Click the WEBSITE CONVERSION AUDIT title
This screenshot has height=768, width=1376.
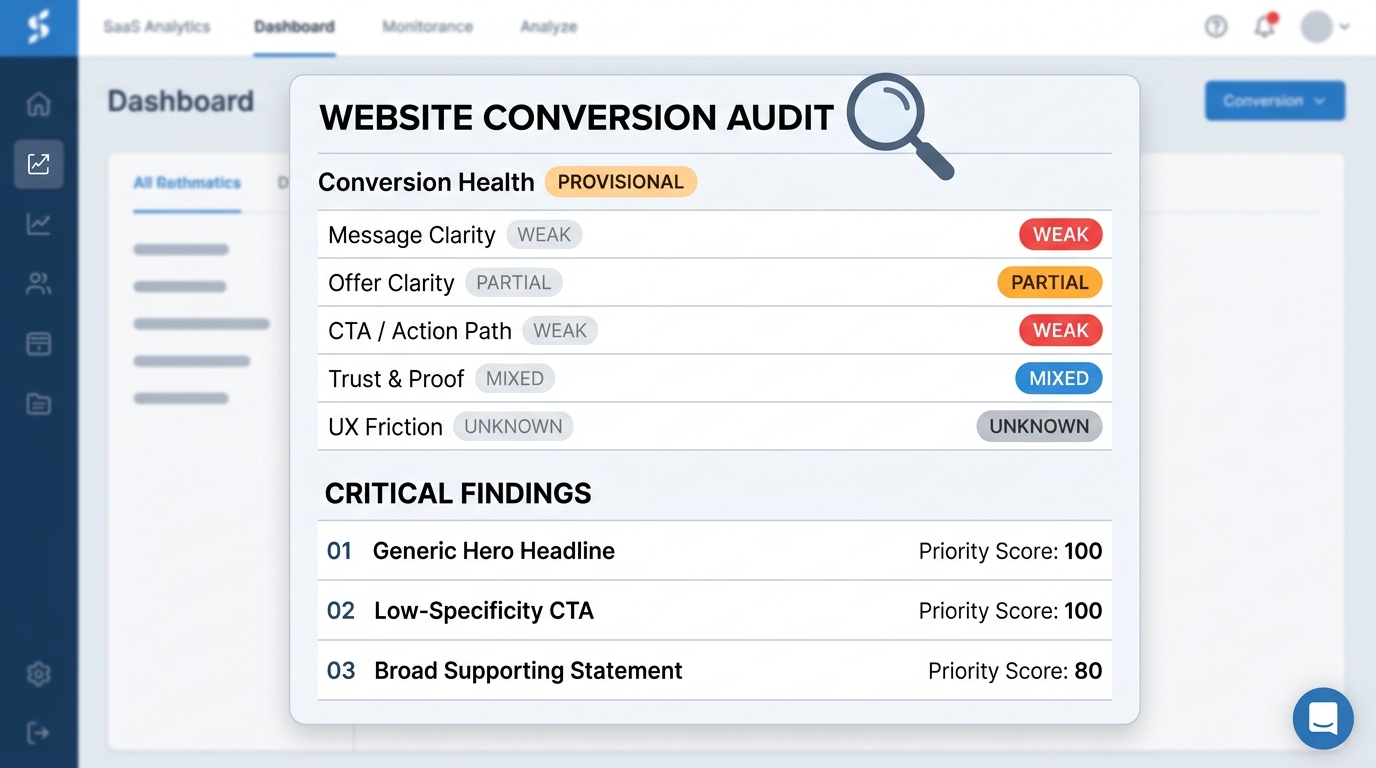click(576, 118)
